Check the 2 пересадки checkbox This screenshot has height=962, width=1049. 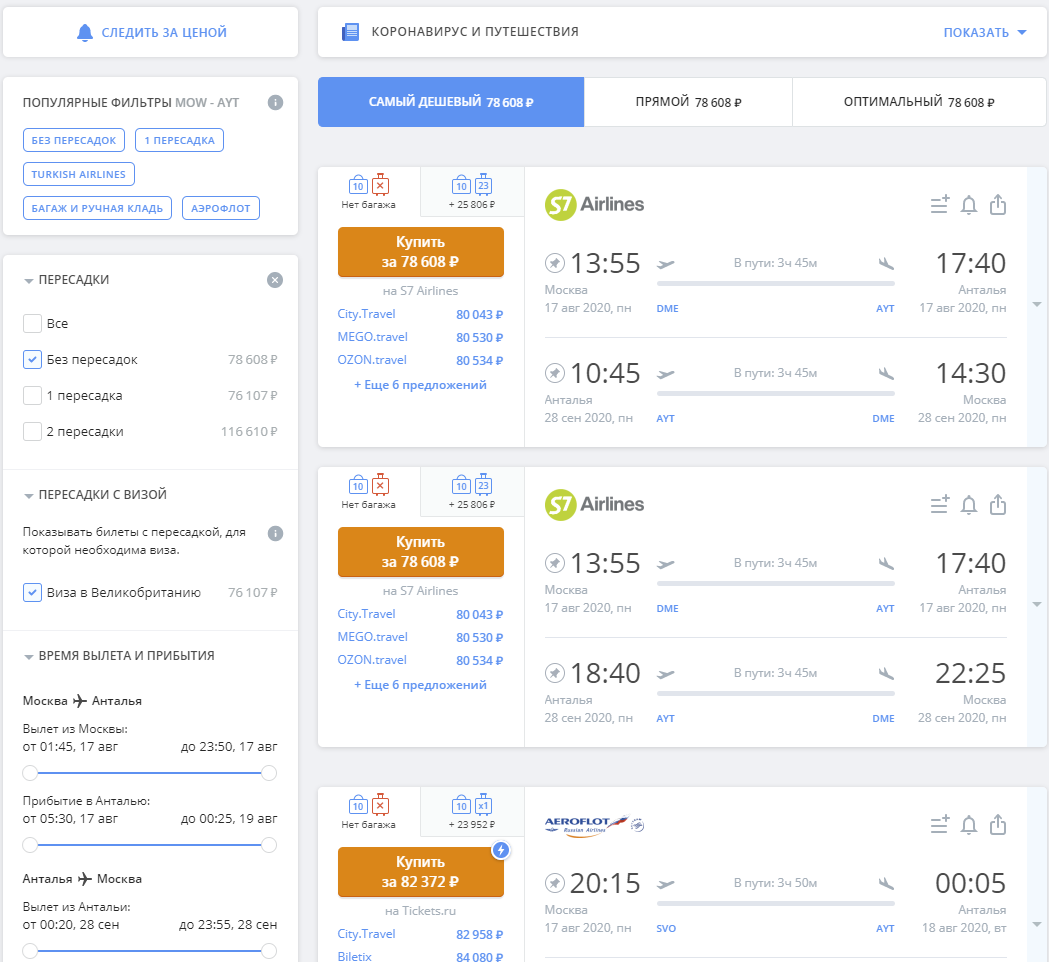coord(32,431)
